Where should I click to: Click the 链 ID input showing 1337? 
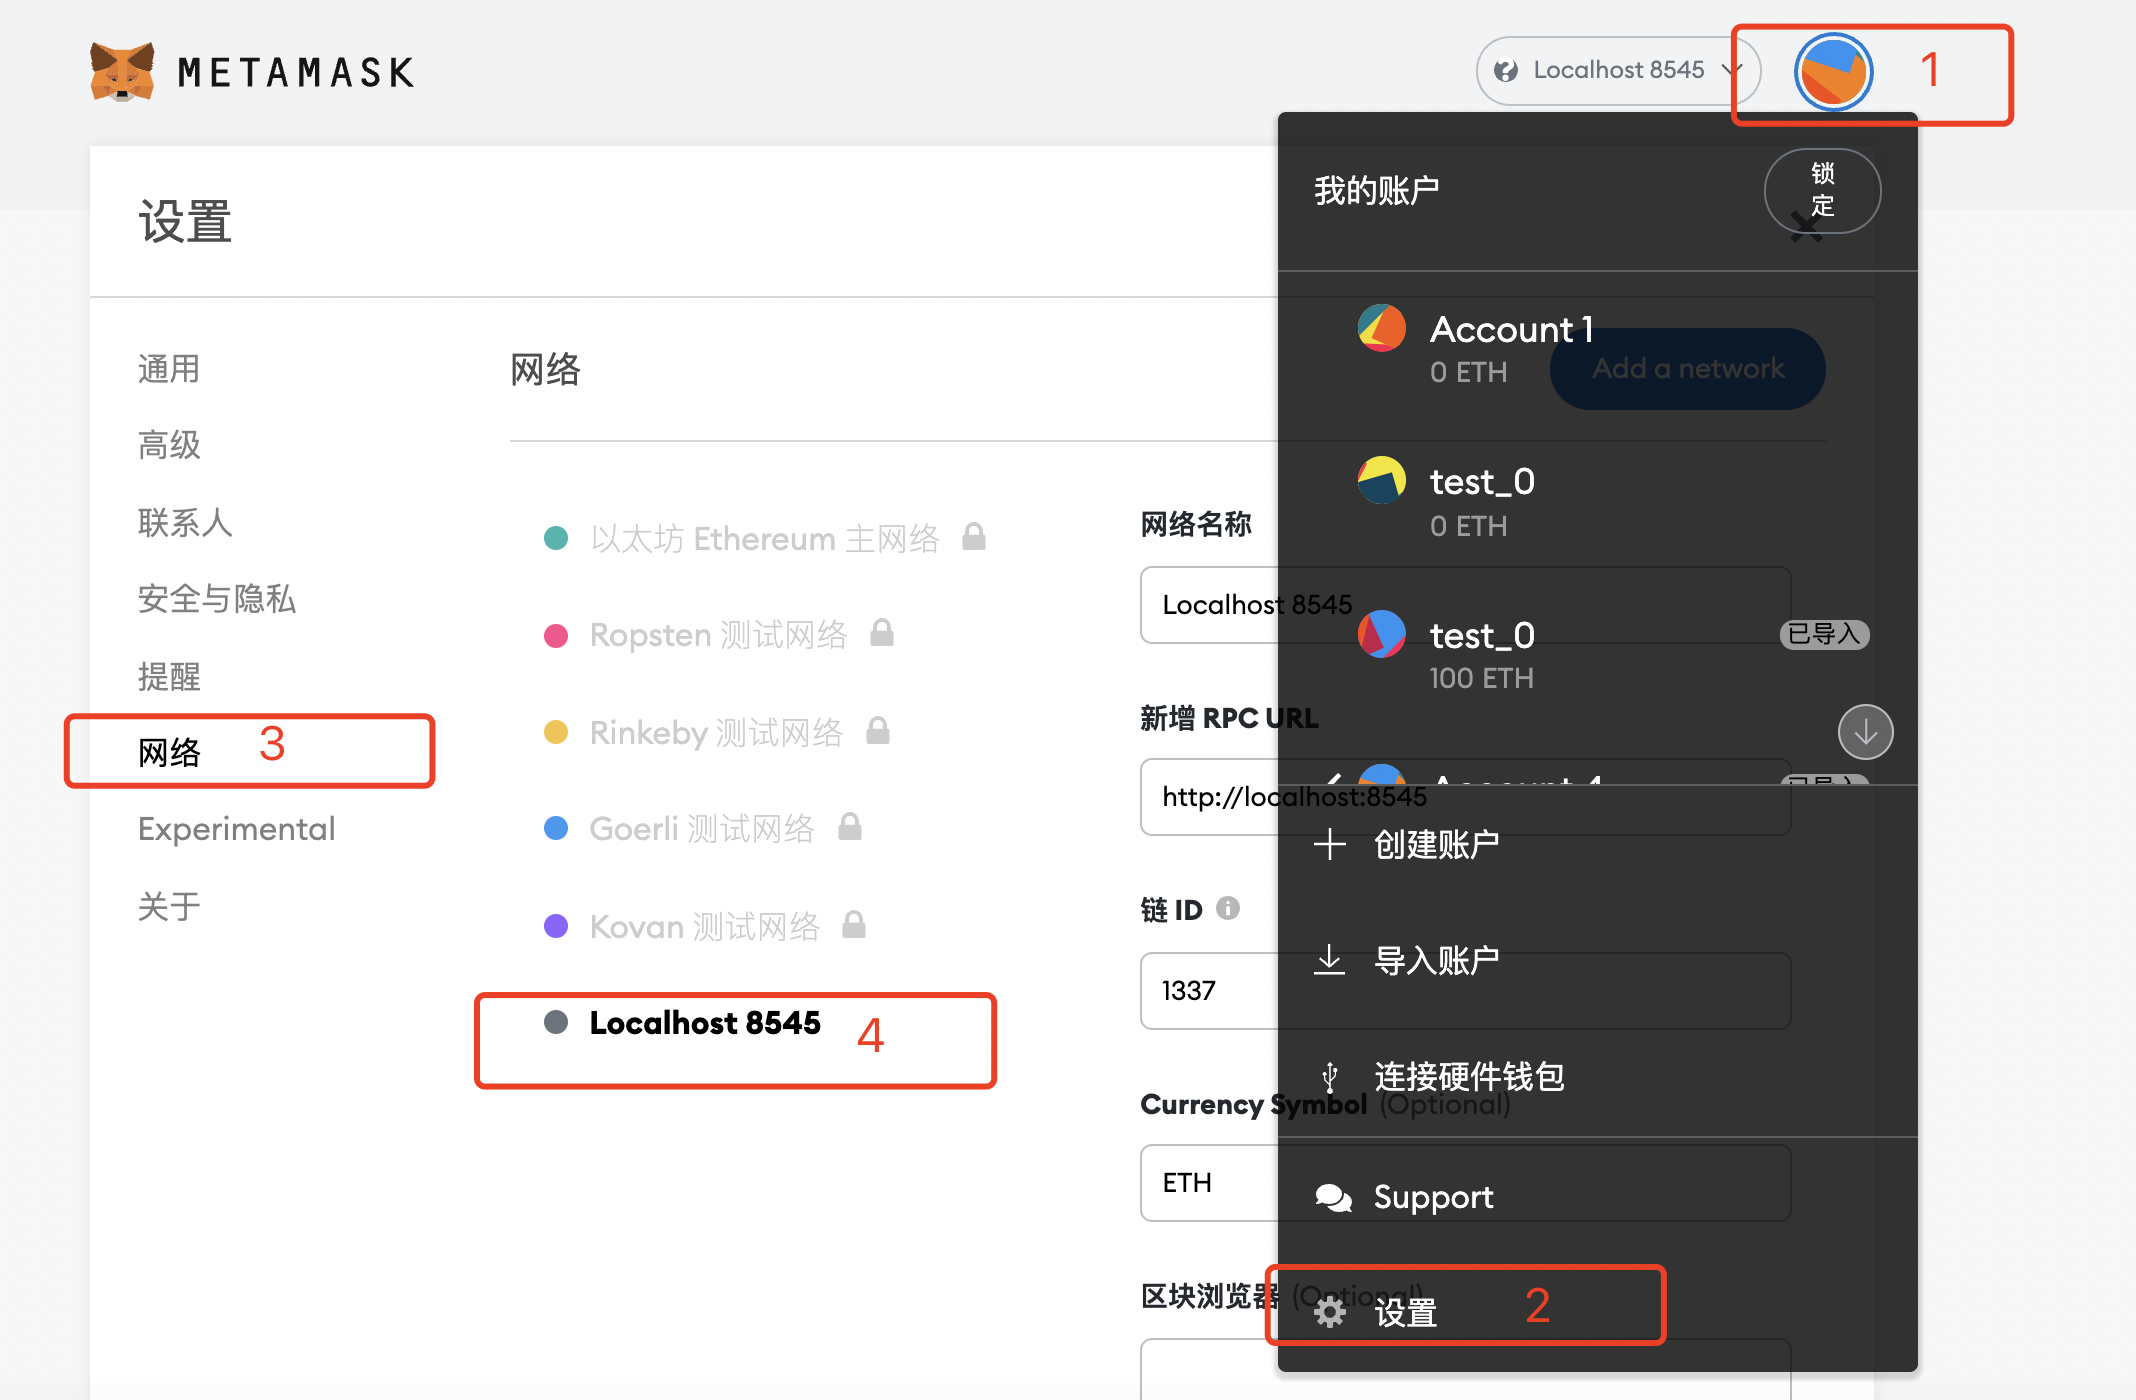point(1466,991)
